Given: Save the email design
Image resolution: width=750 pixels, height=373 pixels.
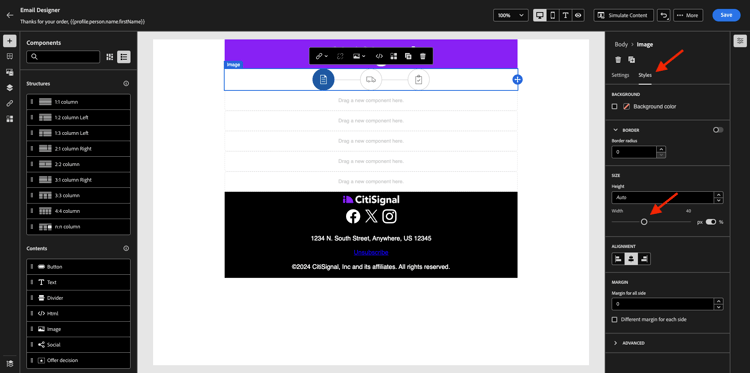Looking at the screenshot, I should tap(726, 15).
